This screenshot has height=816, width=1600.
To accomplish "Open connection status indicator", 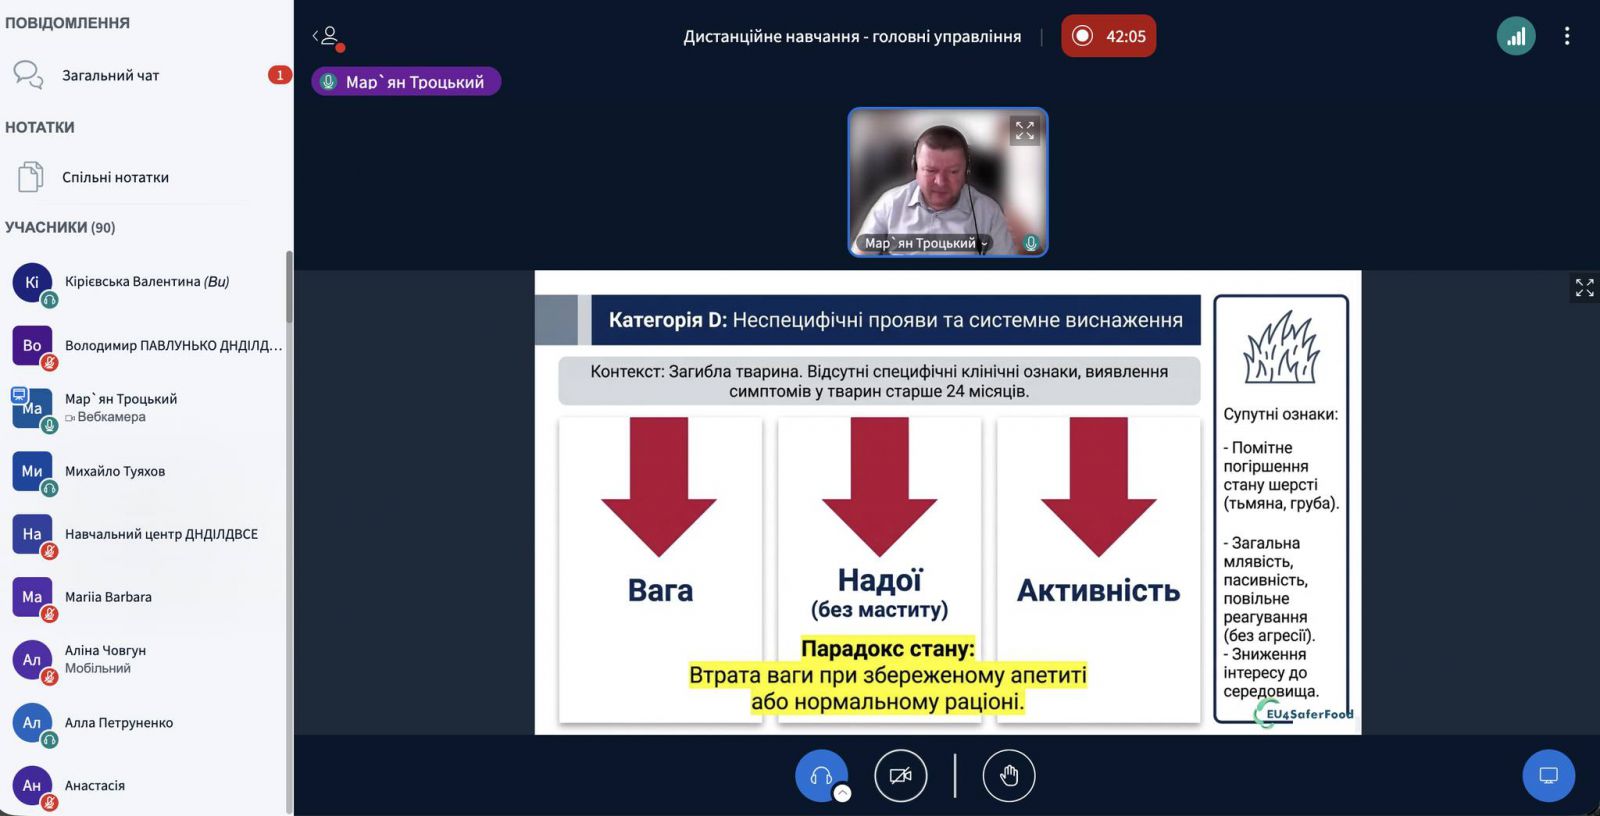I will click(x=1516, y=37).
